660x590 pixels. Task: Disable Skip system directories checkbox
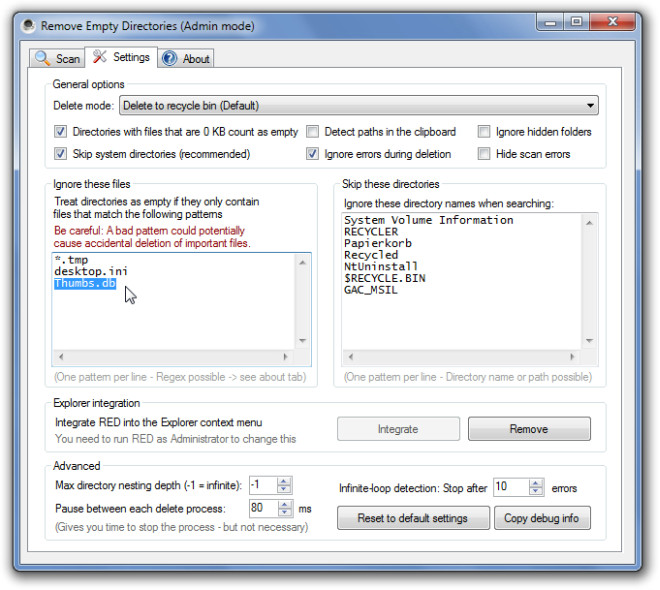61,154
